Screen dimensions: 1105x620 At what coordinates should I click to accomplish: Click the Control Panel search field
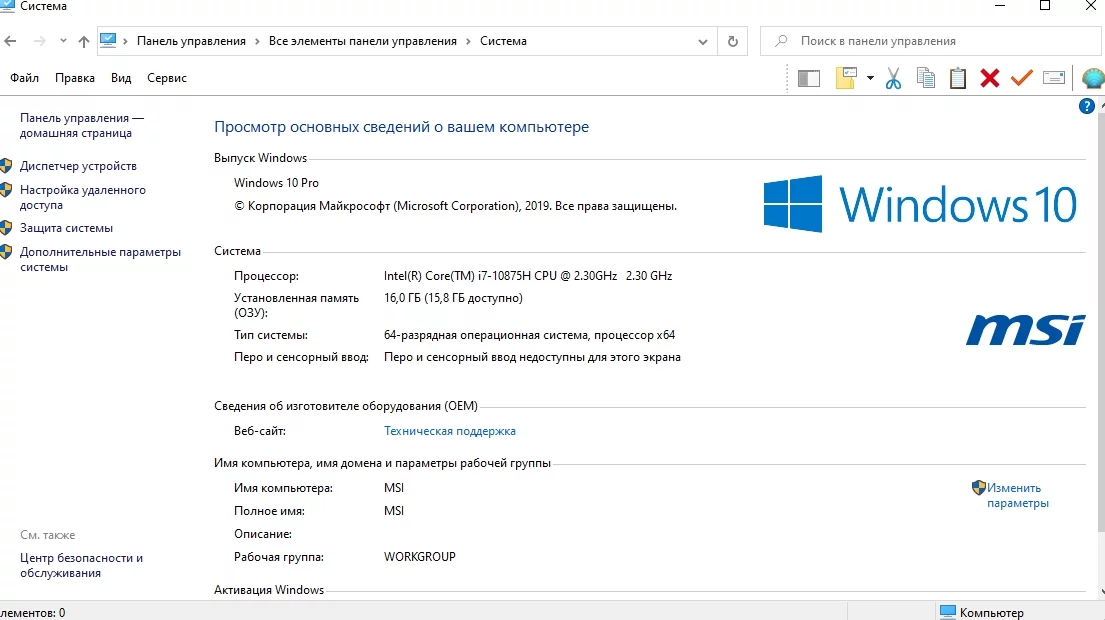tap(930, 41)
